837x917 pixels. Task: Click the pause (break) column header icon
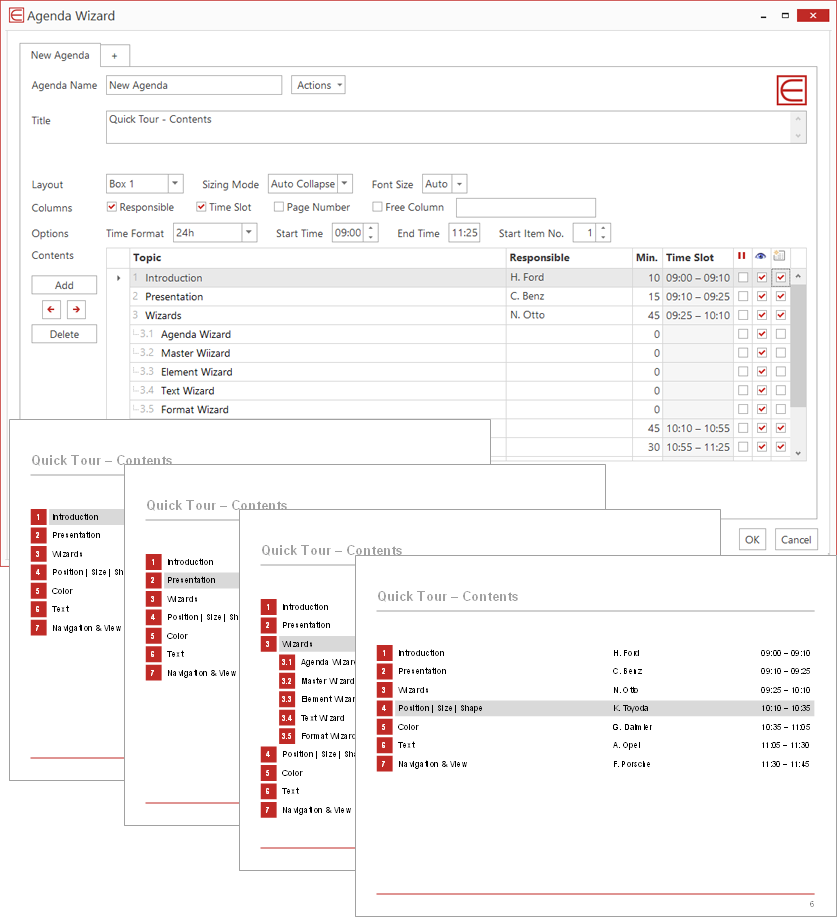pos(742,257)
